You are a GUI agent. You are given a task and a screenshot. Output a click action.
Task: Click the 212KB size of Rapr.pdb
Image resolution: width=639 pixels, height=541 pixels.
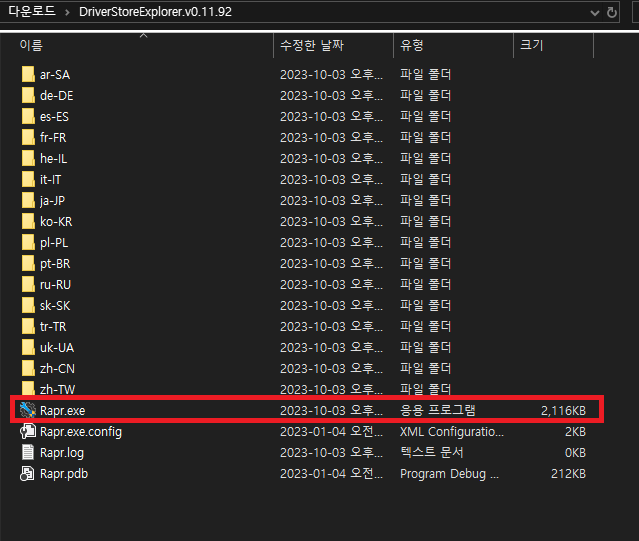[568, 474]
